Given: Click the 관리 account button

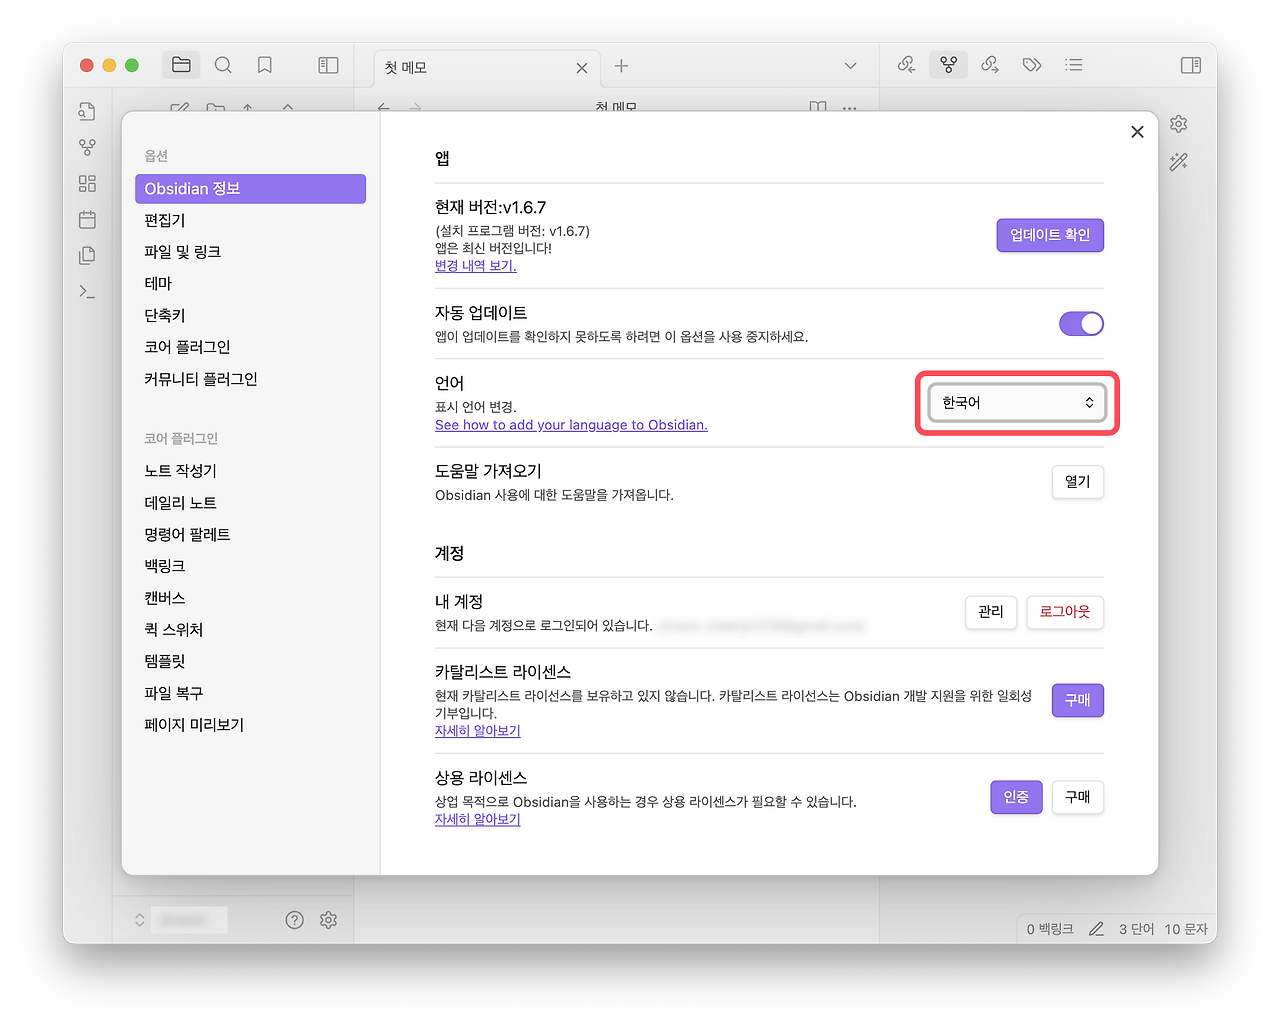Looking at the screenshot, I should click(991, 612).
